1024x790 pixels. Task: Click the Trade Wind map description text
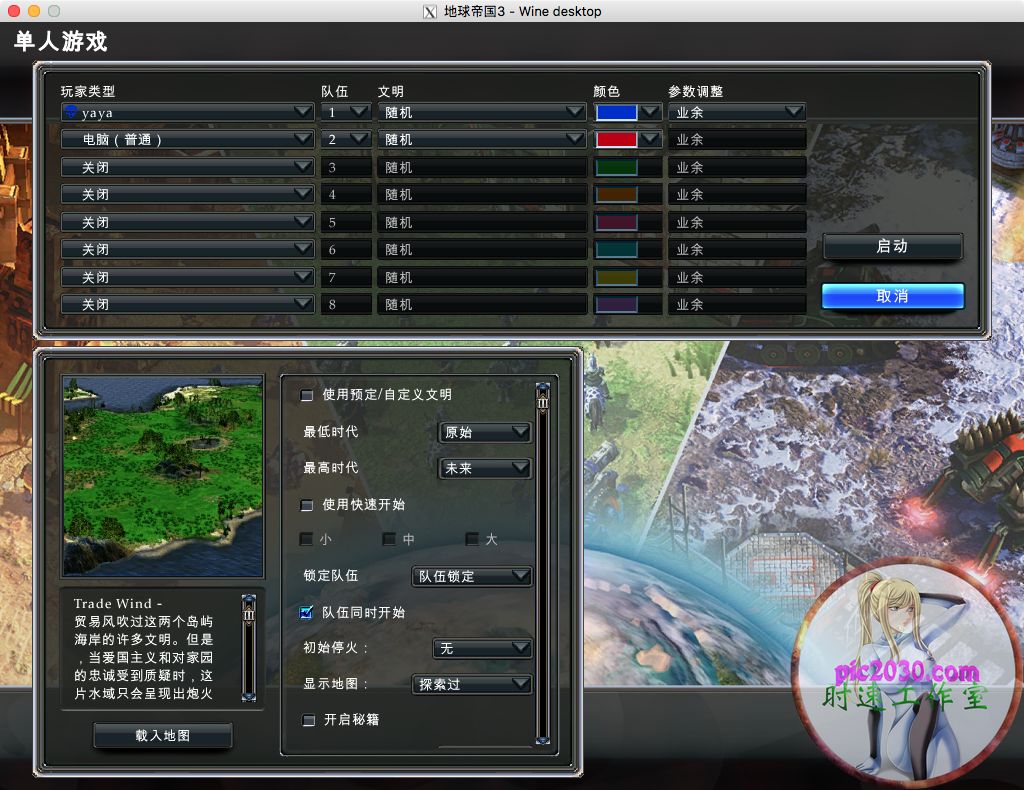(143, 648)
